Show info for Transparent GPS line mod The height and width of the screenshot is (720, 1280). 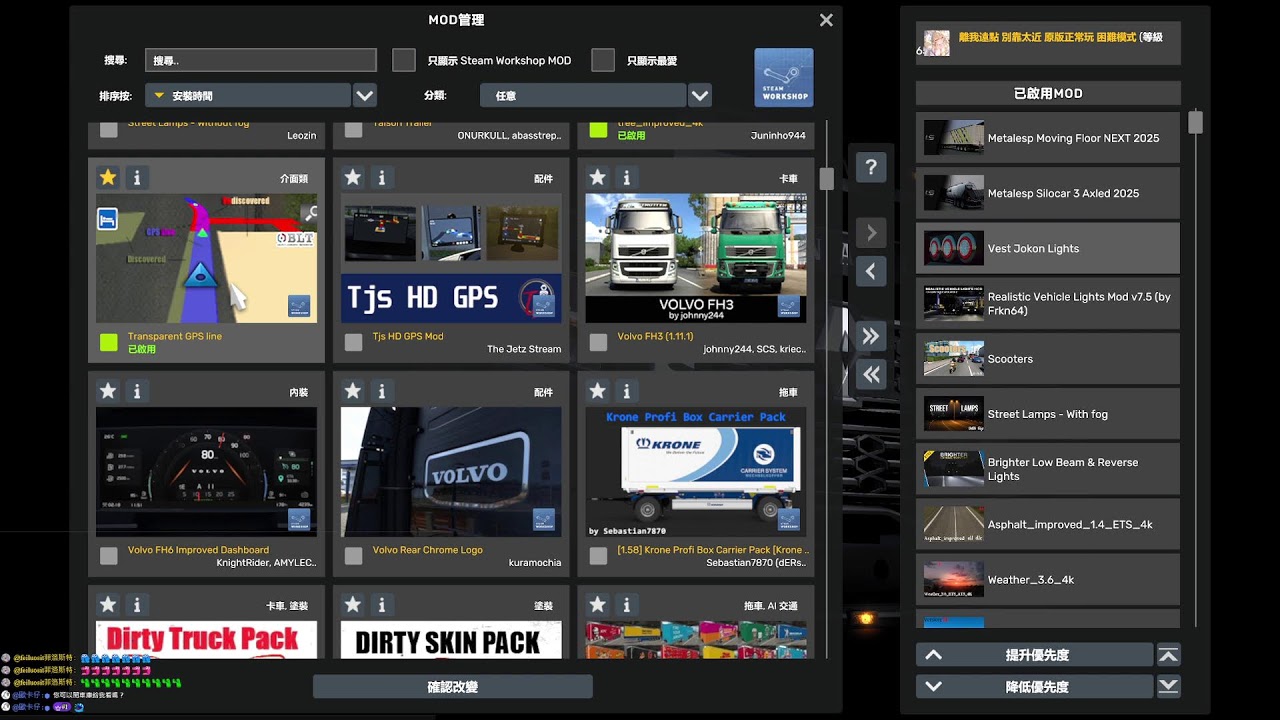coord(137,178)
